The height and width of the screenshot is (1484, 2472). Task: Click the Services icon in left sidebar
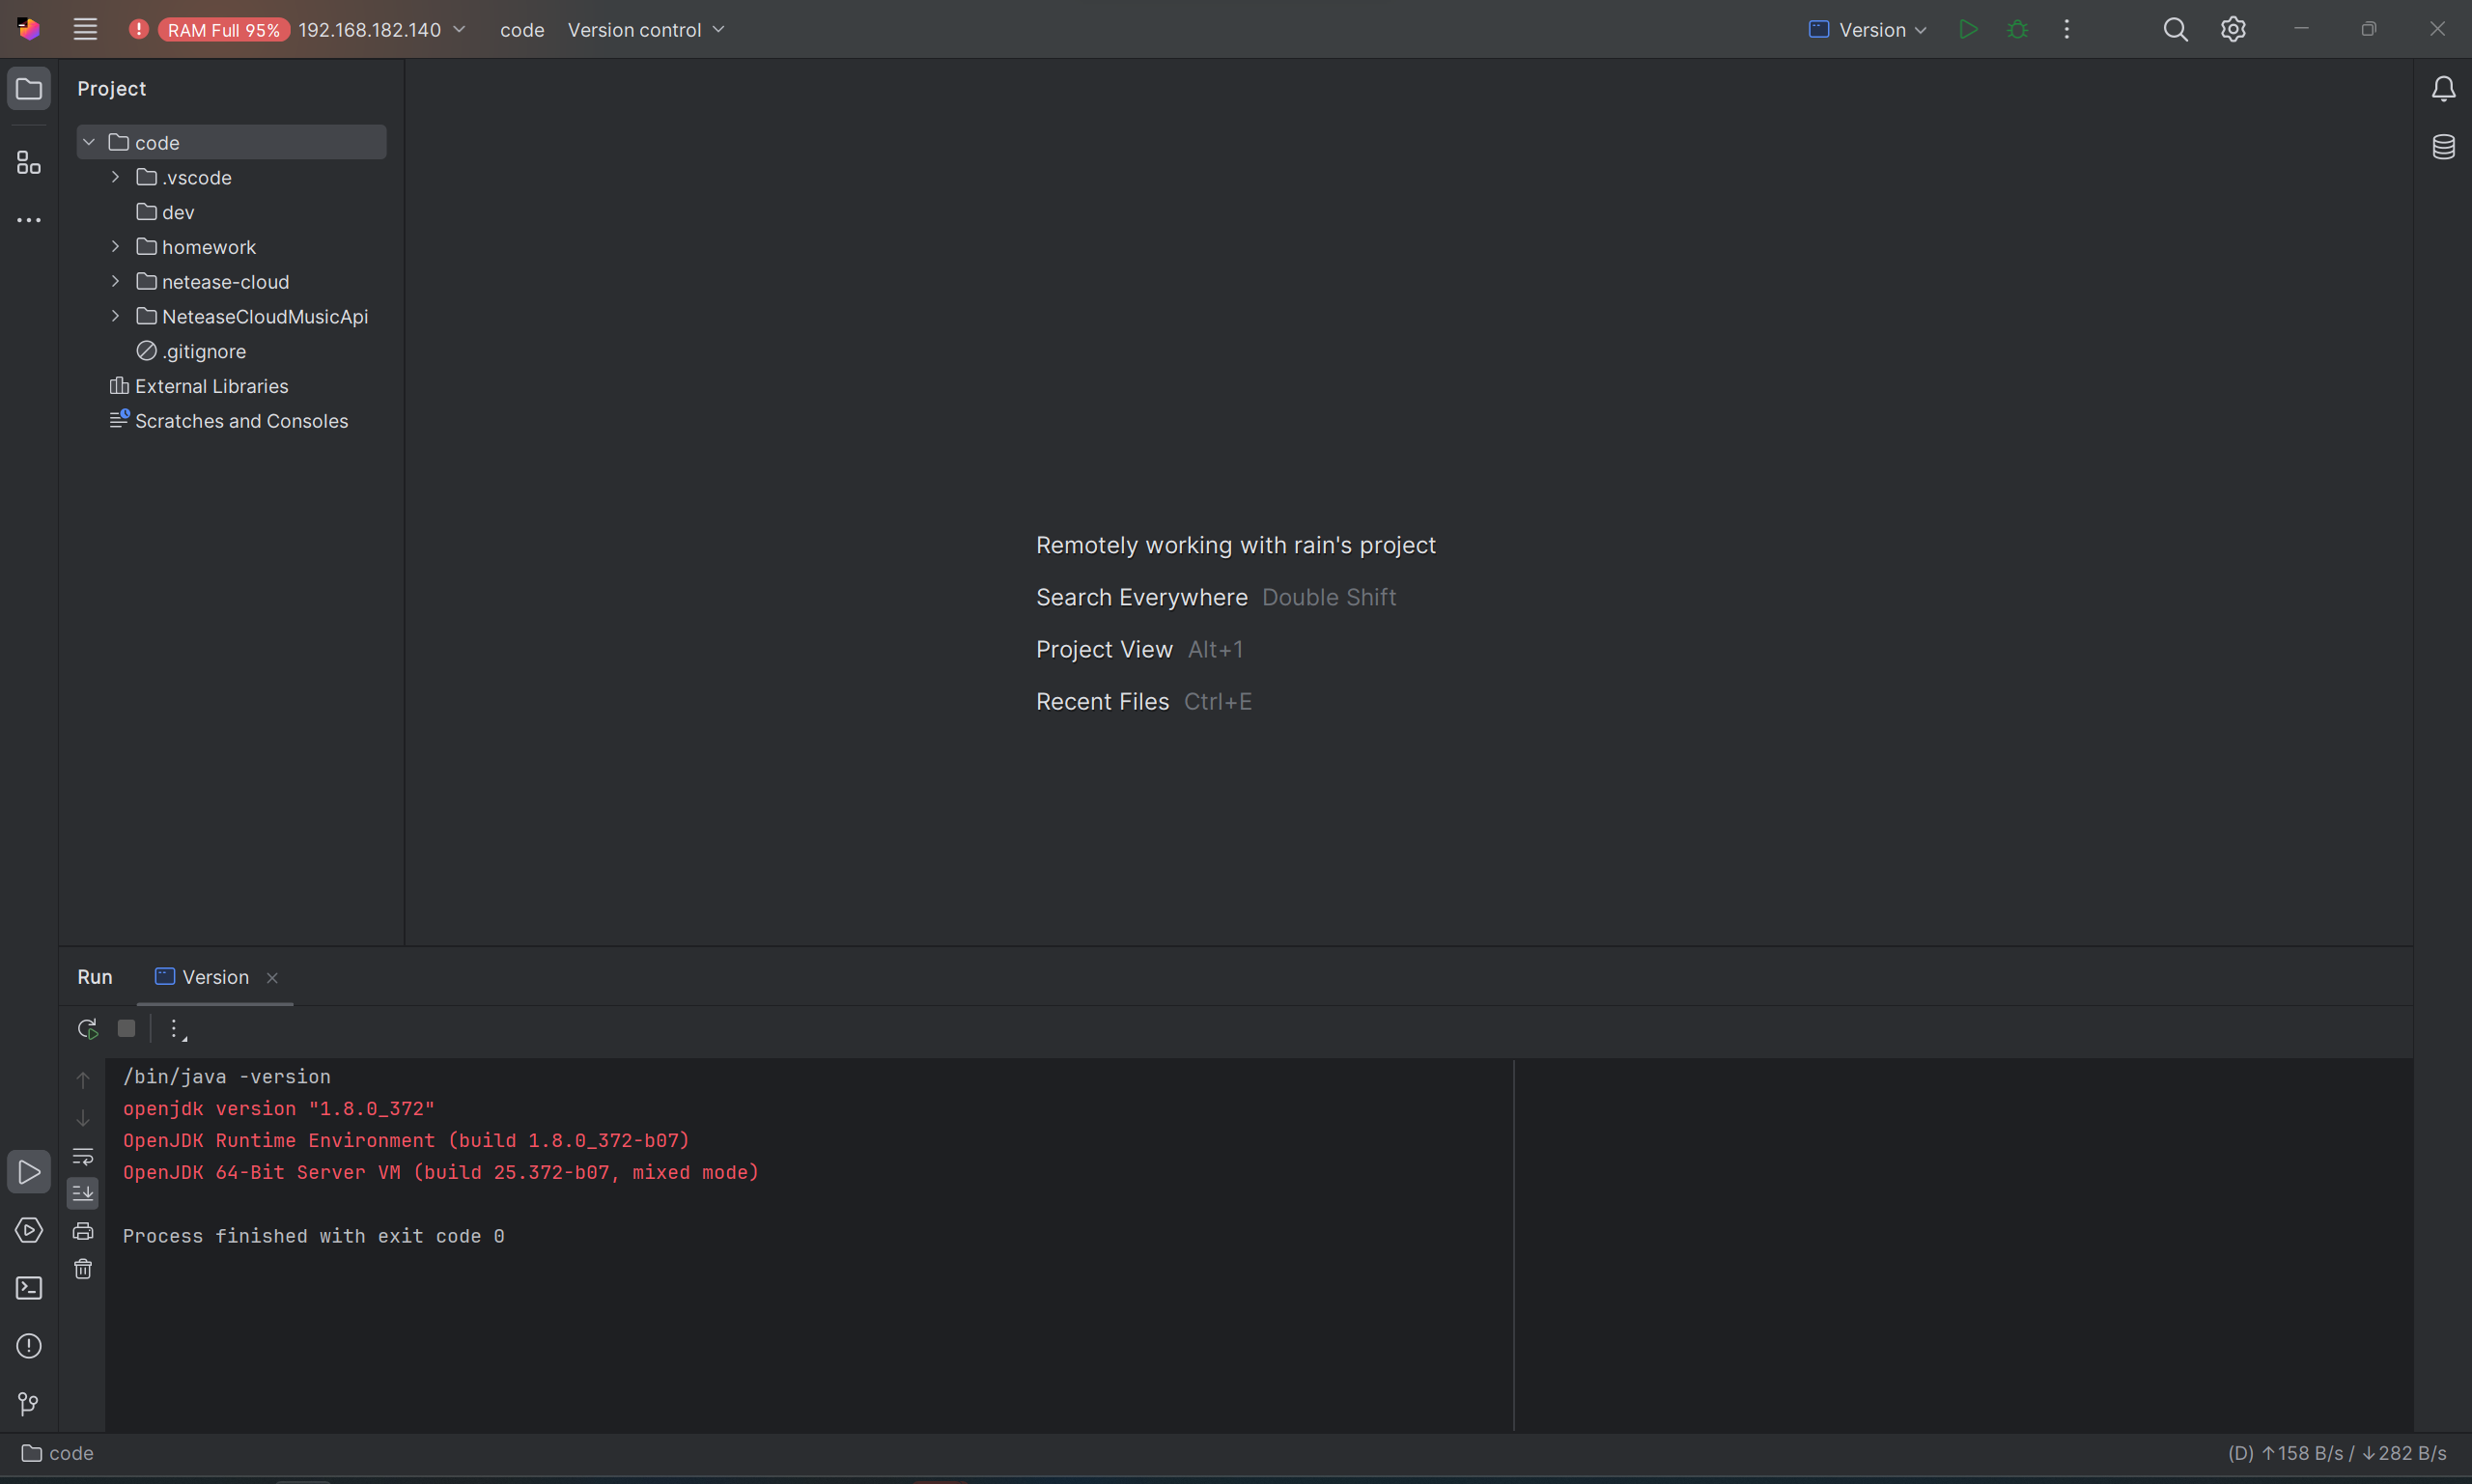click(28, 1230)
